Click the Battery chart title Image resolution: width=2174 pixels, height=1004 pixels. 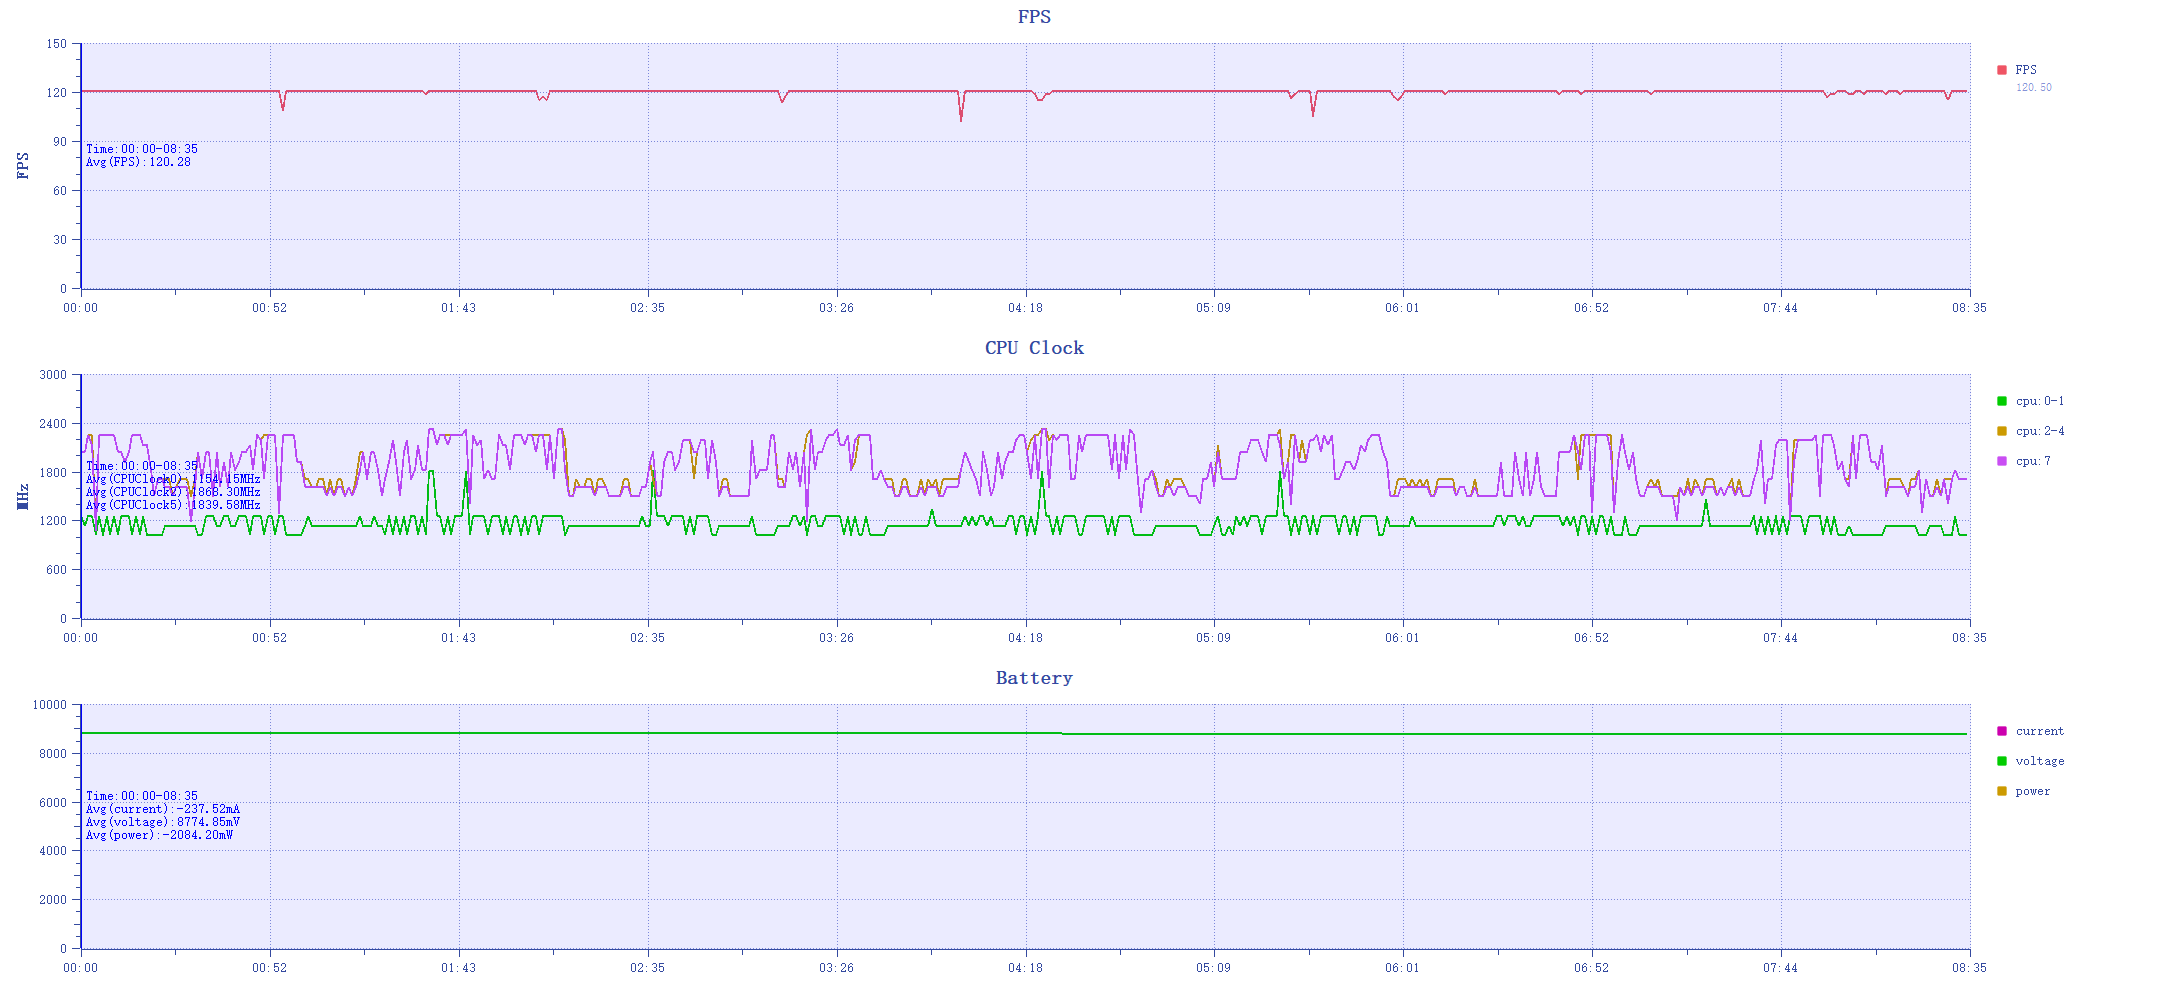[1034, 678]
